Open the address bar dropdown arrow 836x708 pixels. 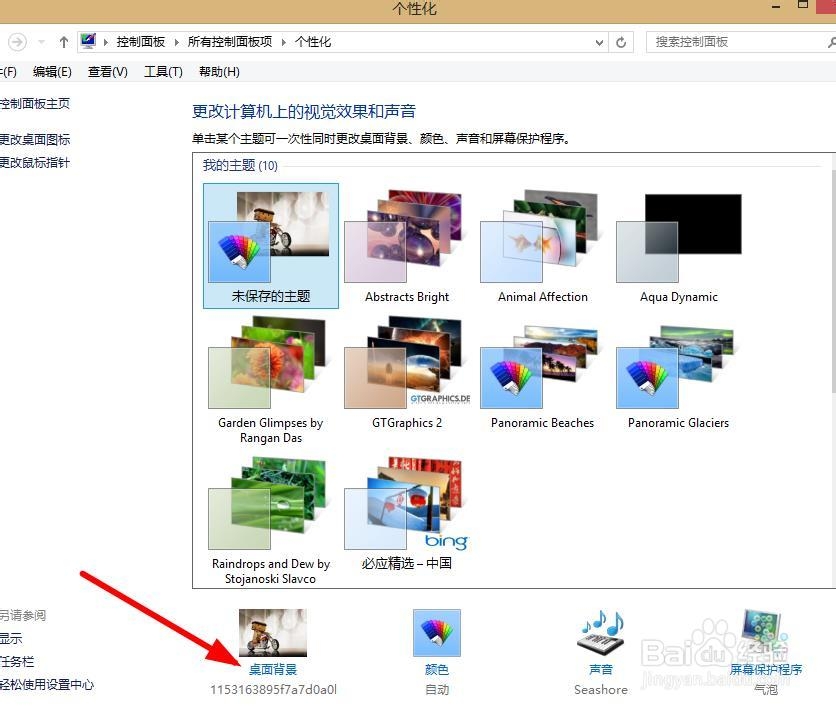tap(599, 41)
